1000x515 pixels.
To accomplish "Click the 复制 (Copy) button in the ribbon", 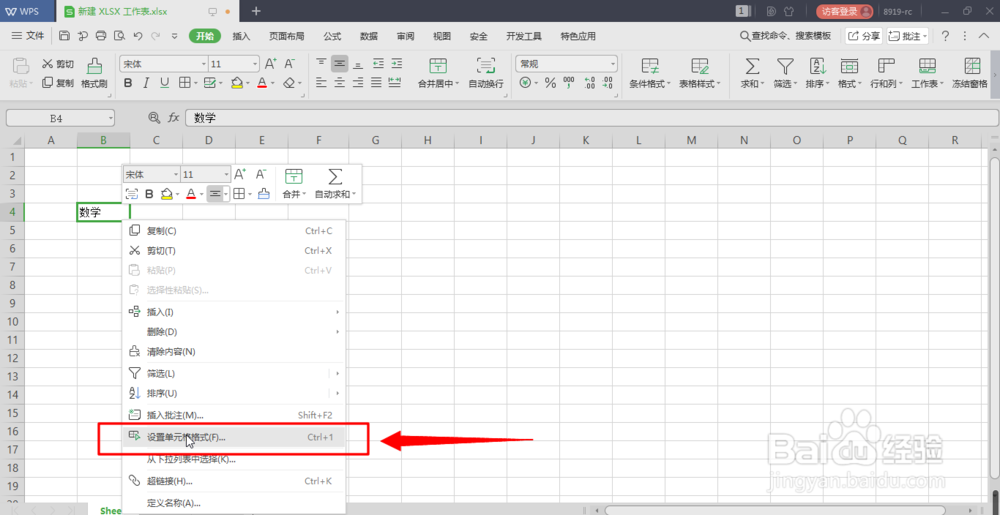I will [x=58, y=83].
